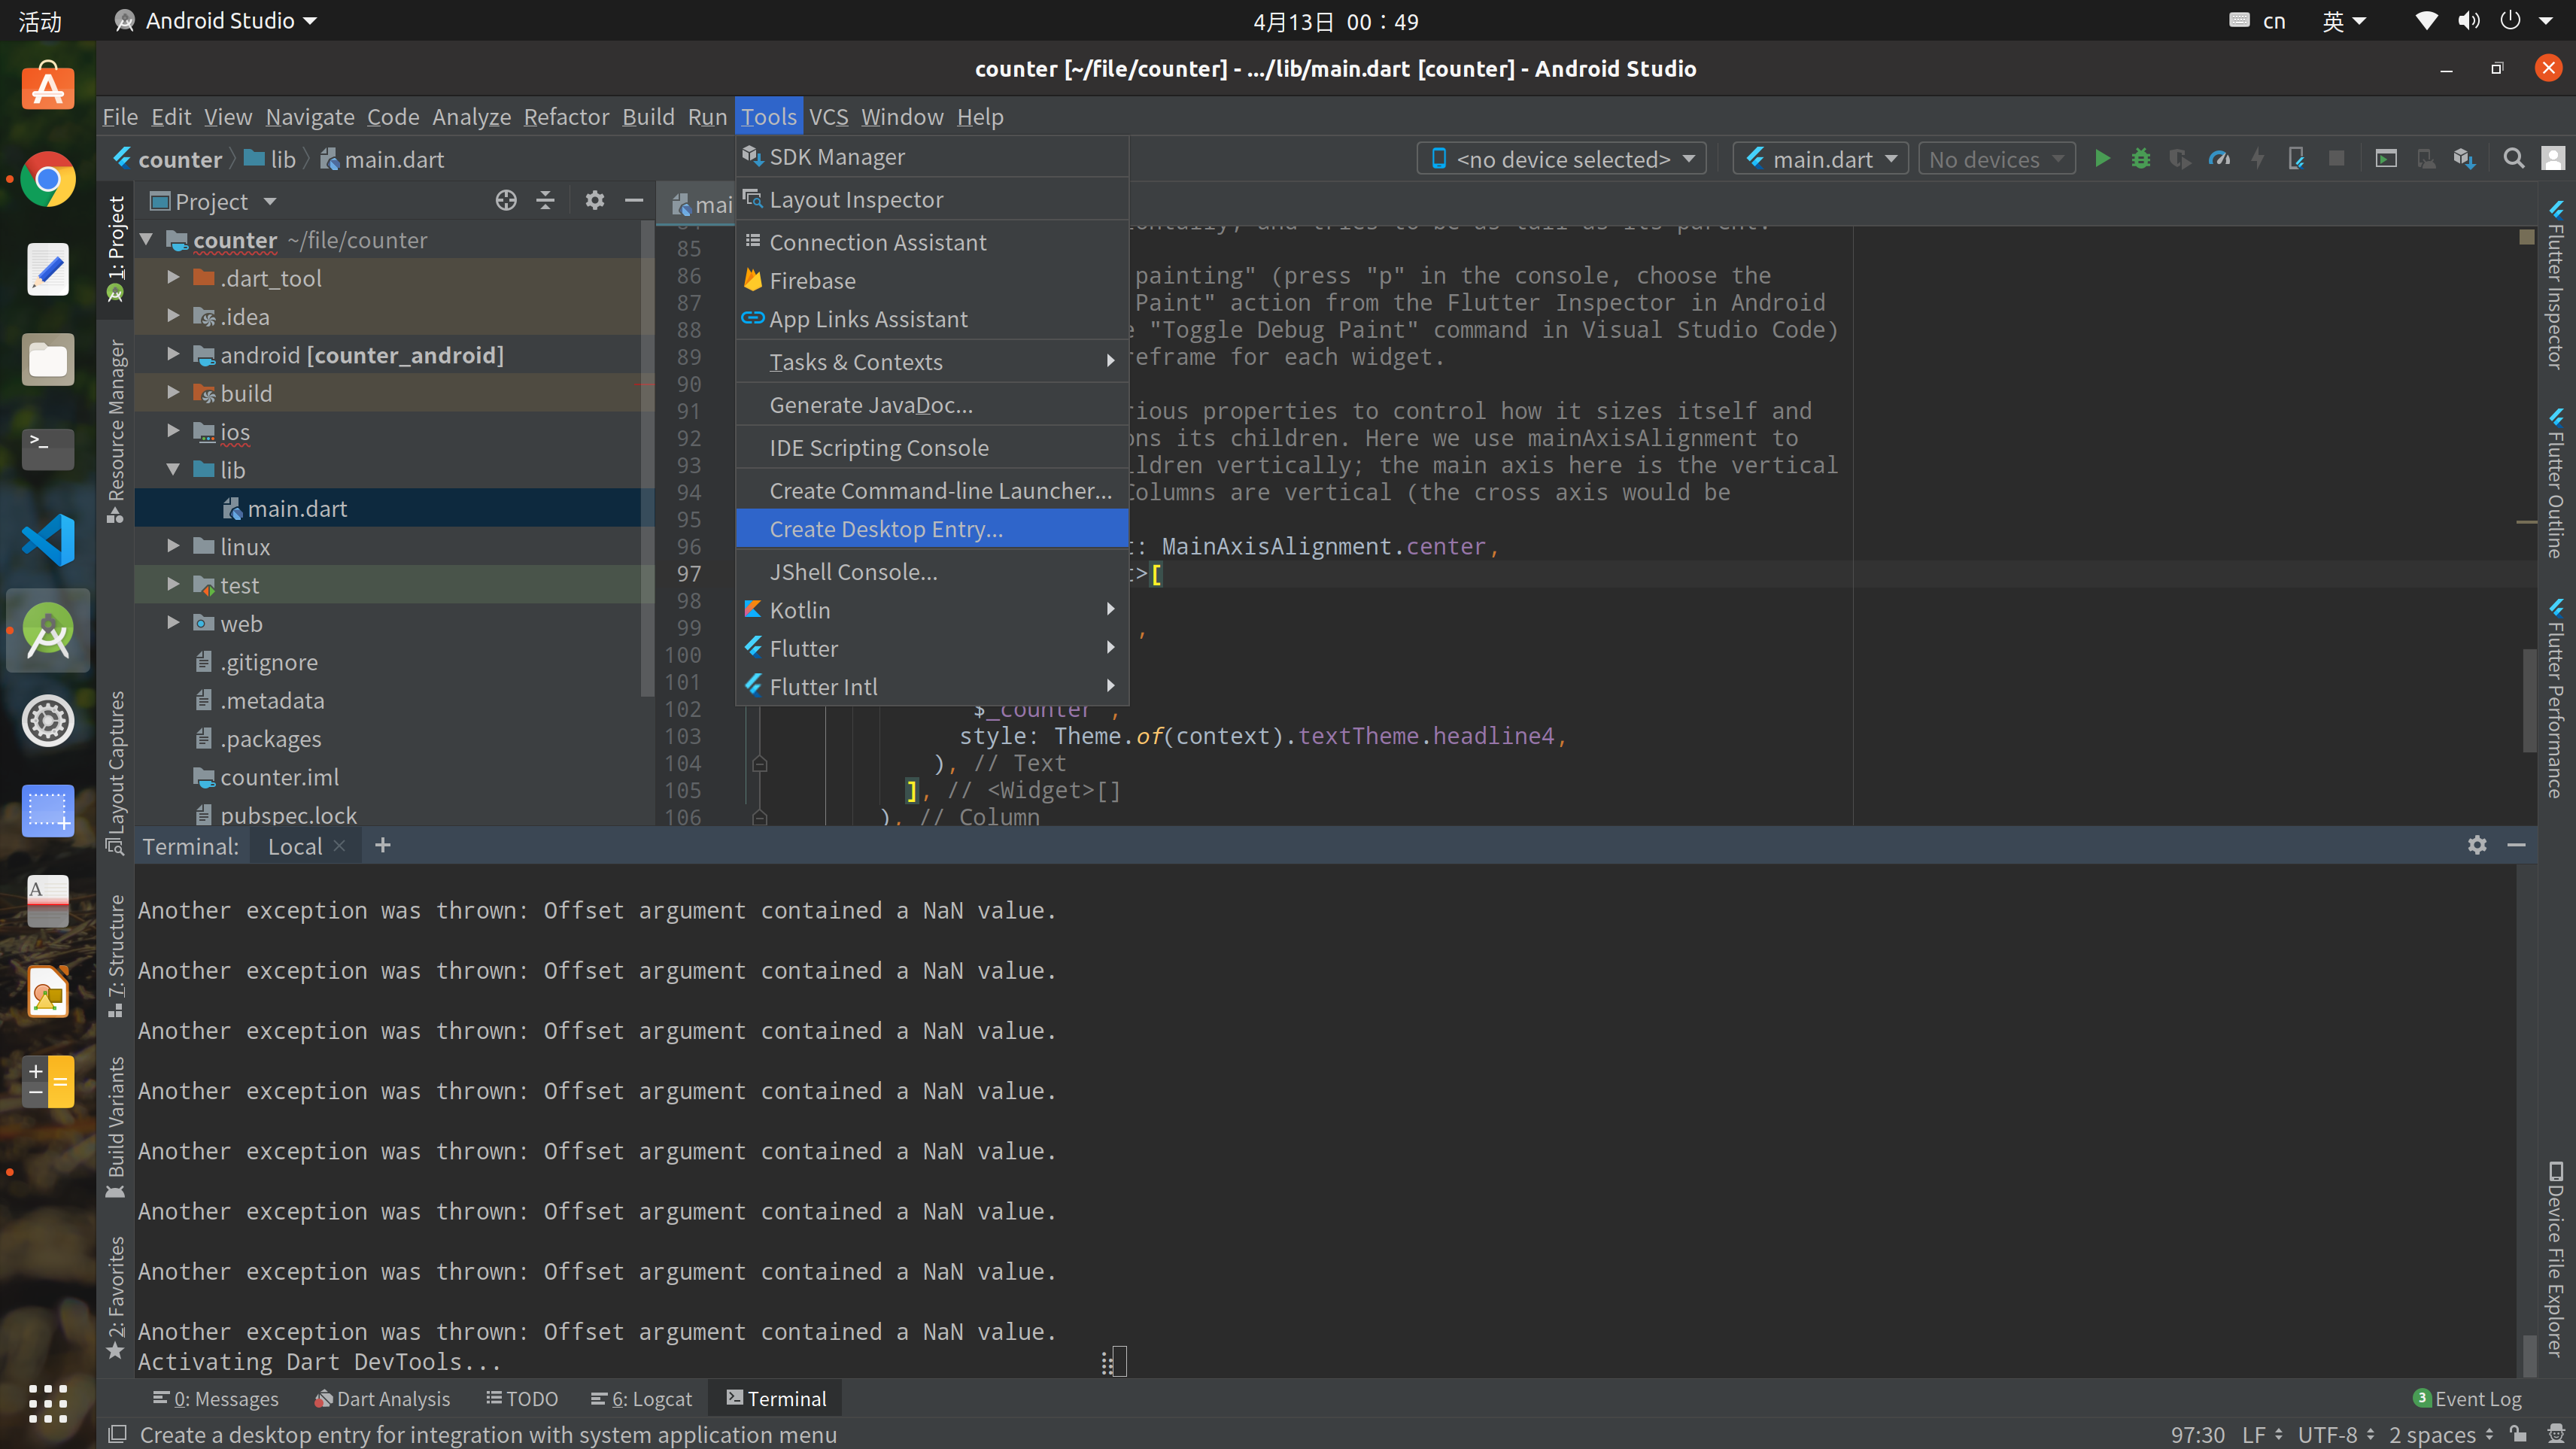Open the no device selected dropdown
The width and height of the screenshot is (2576, 1449).
[1562, 159]
